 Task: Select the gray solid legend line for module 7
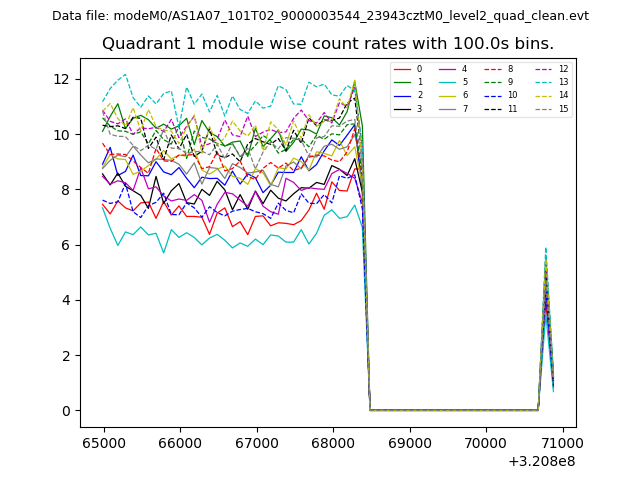pyautogui.click(x=449, y=108)
